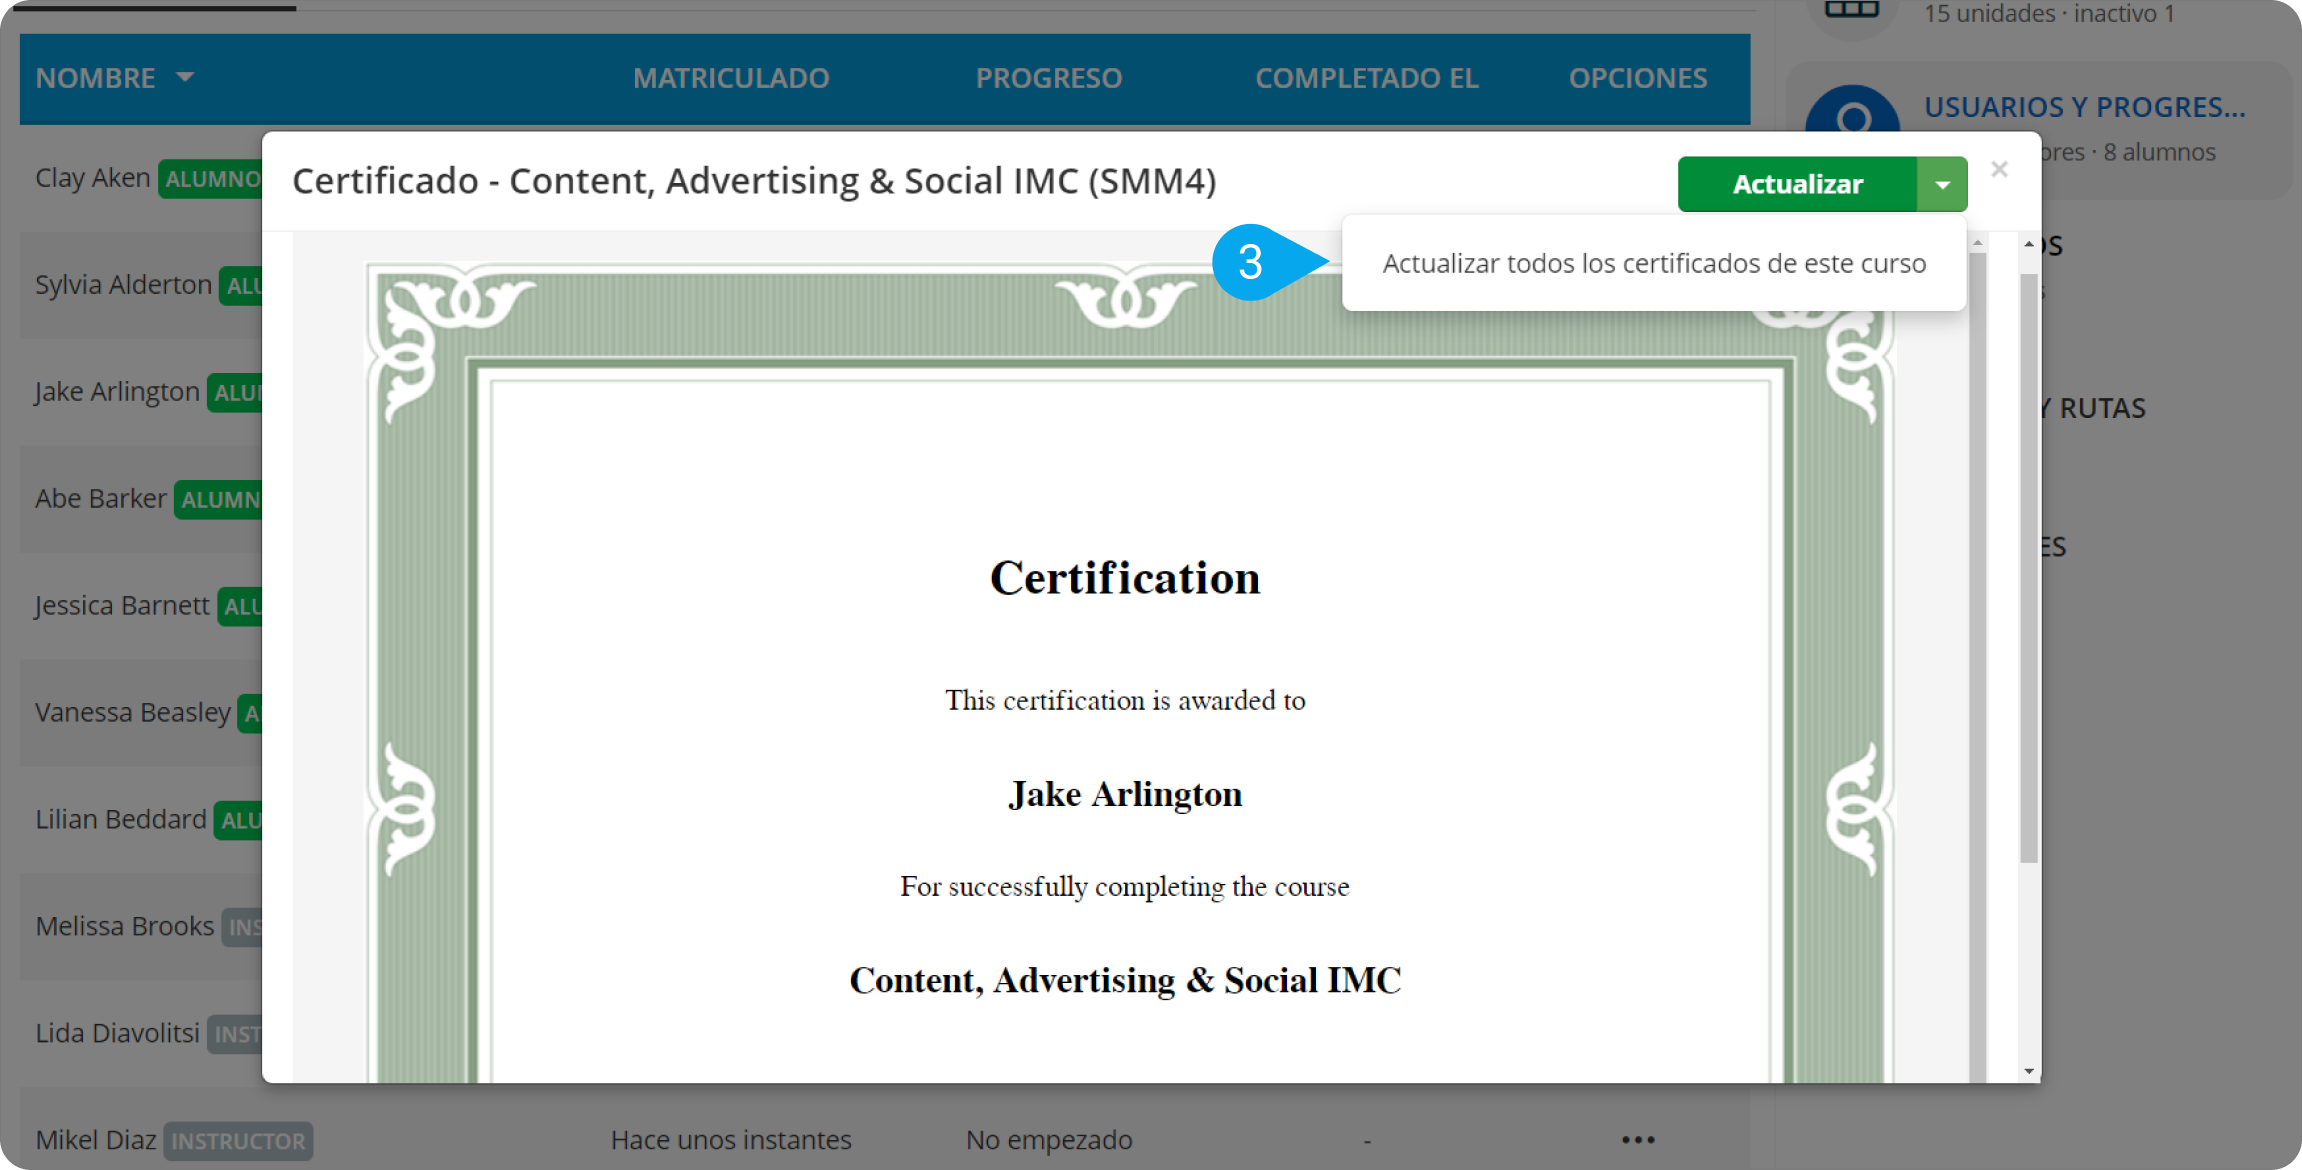Open the Actualizar dropdown arrow

[x=1942, y=184]
